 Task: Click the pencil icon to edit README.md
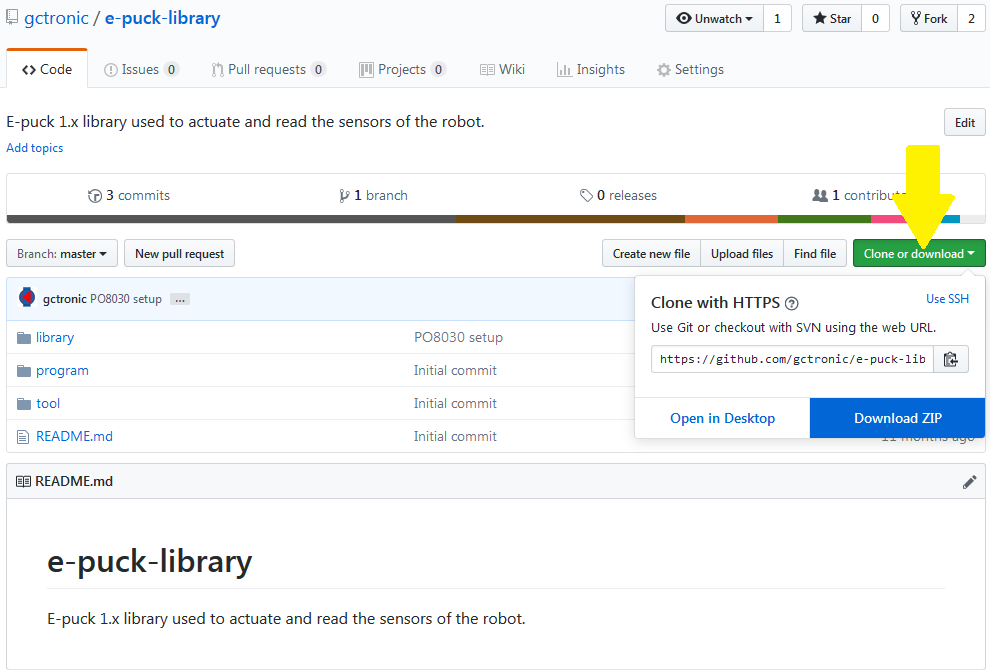click(x=969, y=482)
